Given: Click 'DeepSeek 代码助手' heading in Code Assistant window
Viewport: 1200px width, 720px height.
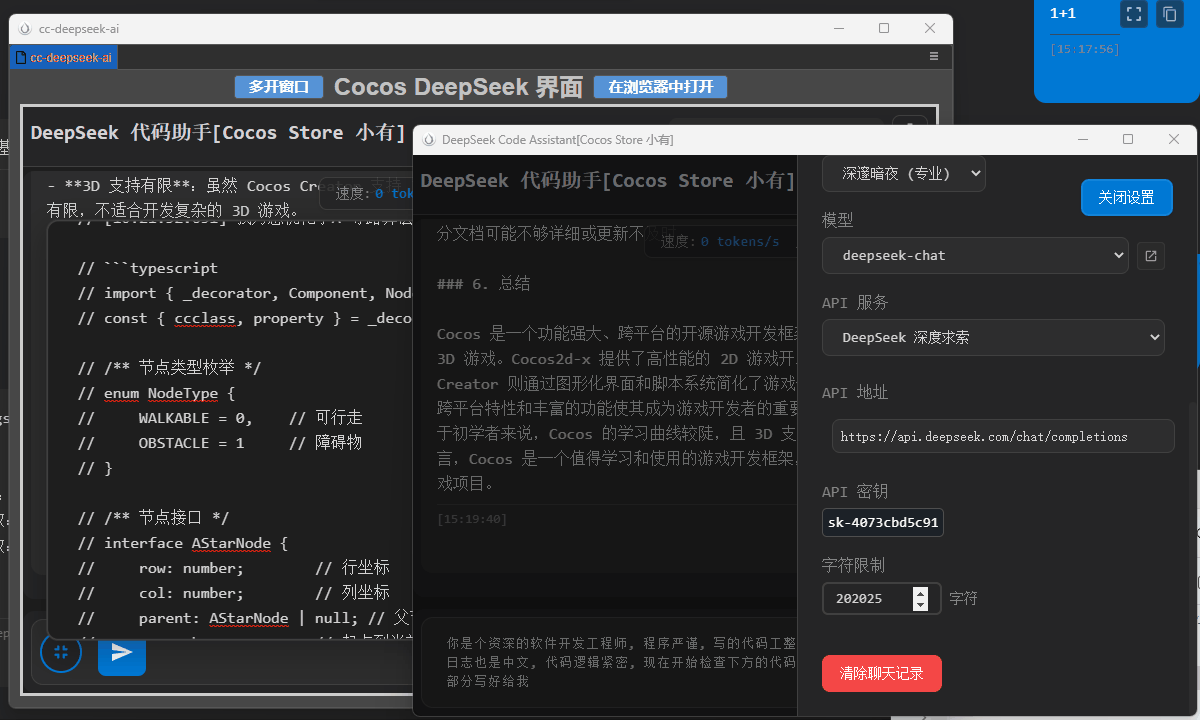Looking at the screenshot, I should tap(608, 181).
